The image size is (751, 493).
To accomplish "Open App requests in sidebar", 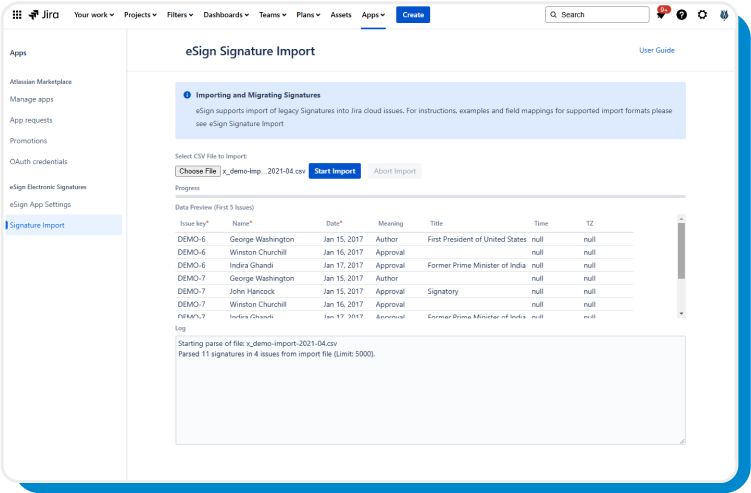I will pyautogui.click(x=31, y=120).
